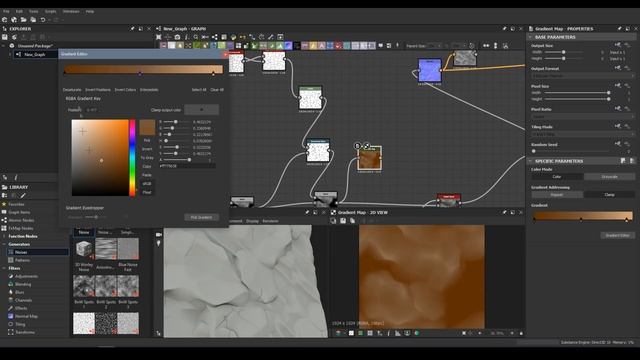Click the Alpha slider in Gradient Editor

tap(176, 160)
